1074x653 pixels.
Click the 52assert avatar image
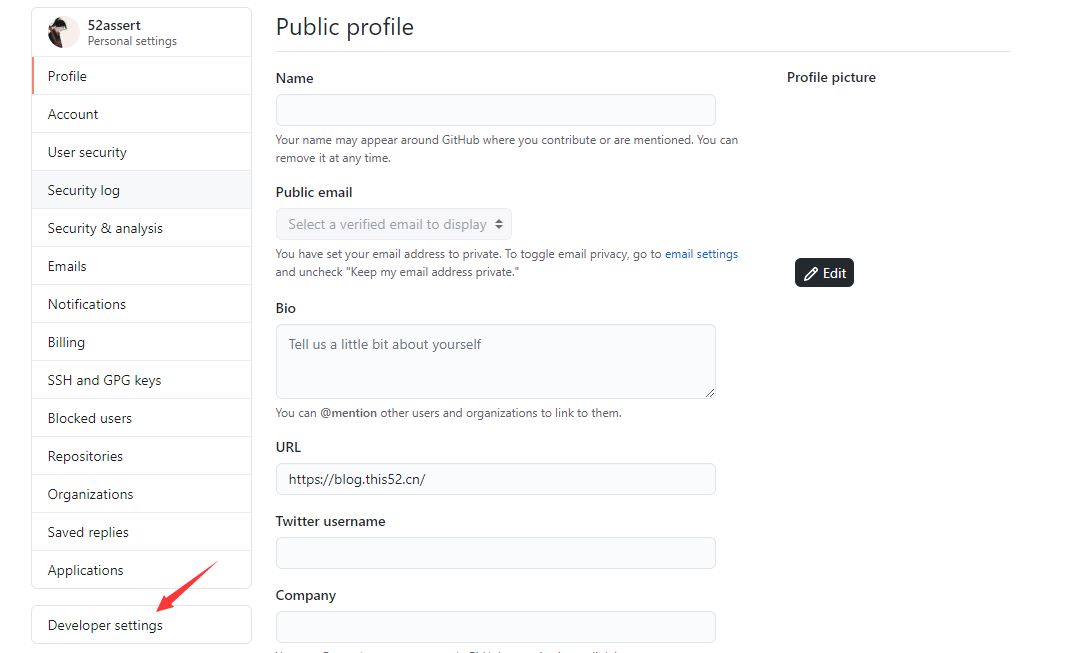(x=63, y=32)
